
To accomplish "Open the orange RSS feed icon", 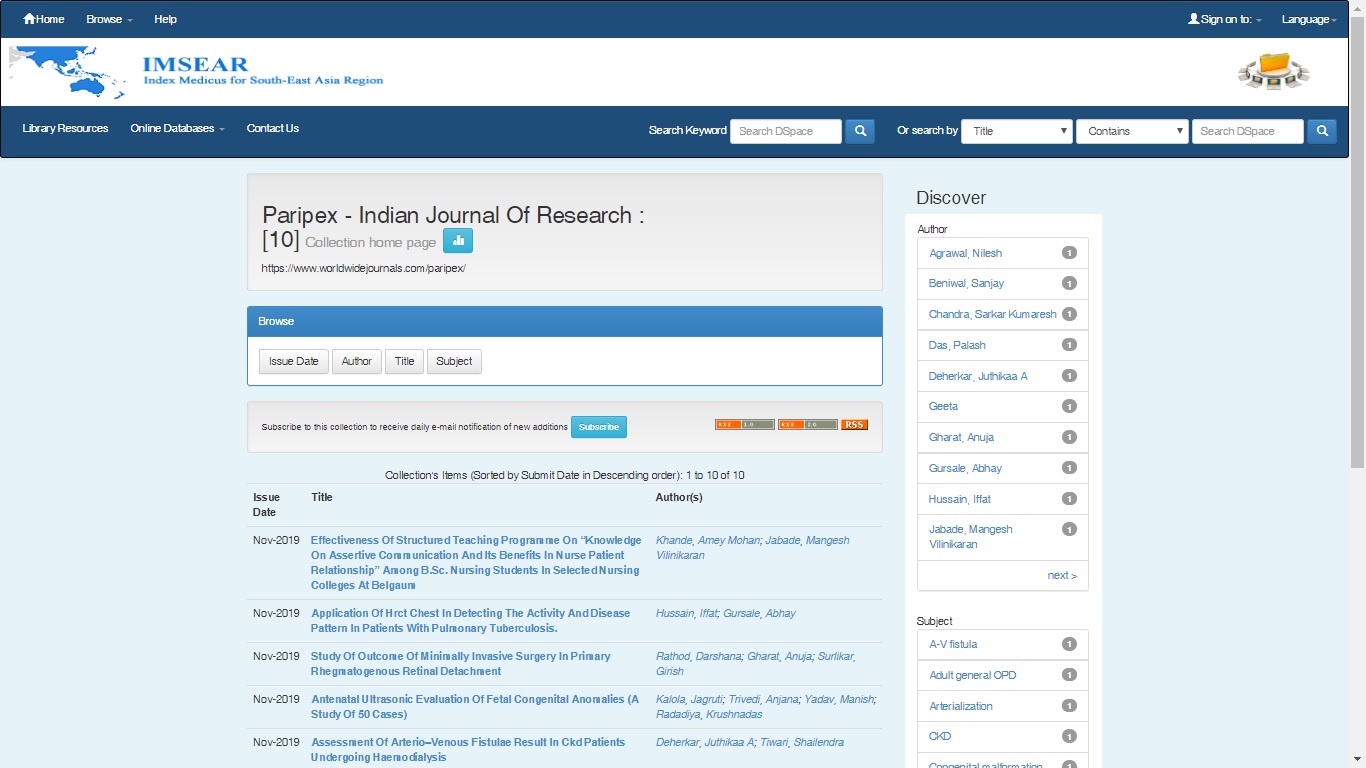I will [x=854, y=425].
